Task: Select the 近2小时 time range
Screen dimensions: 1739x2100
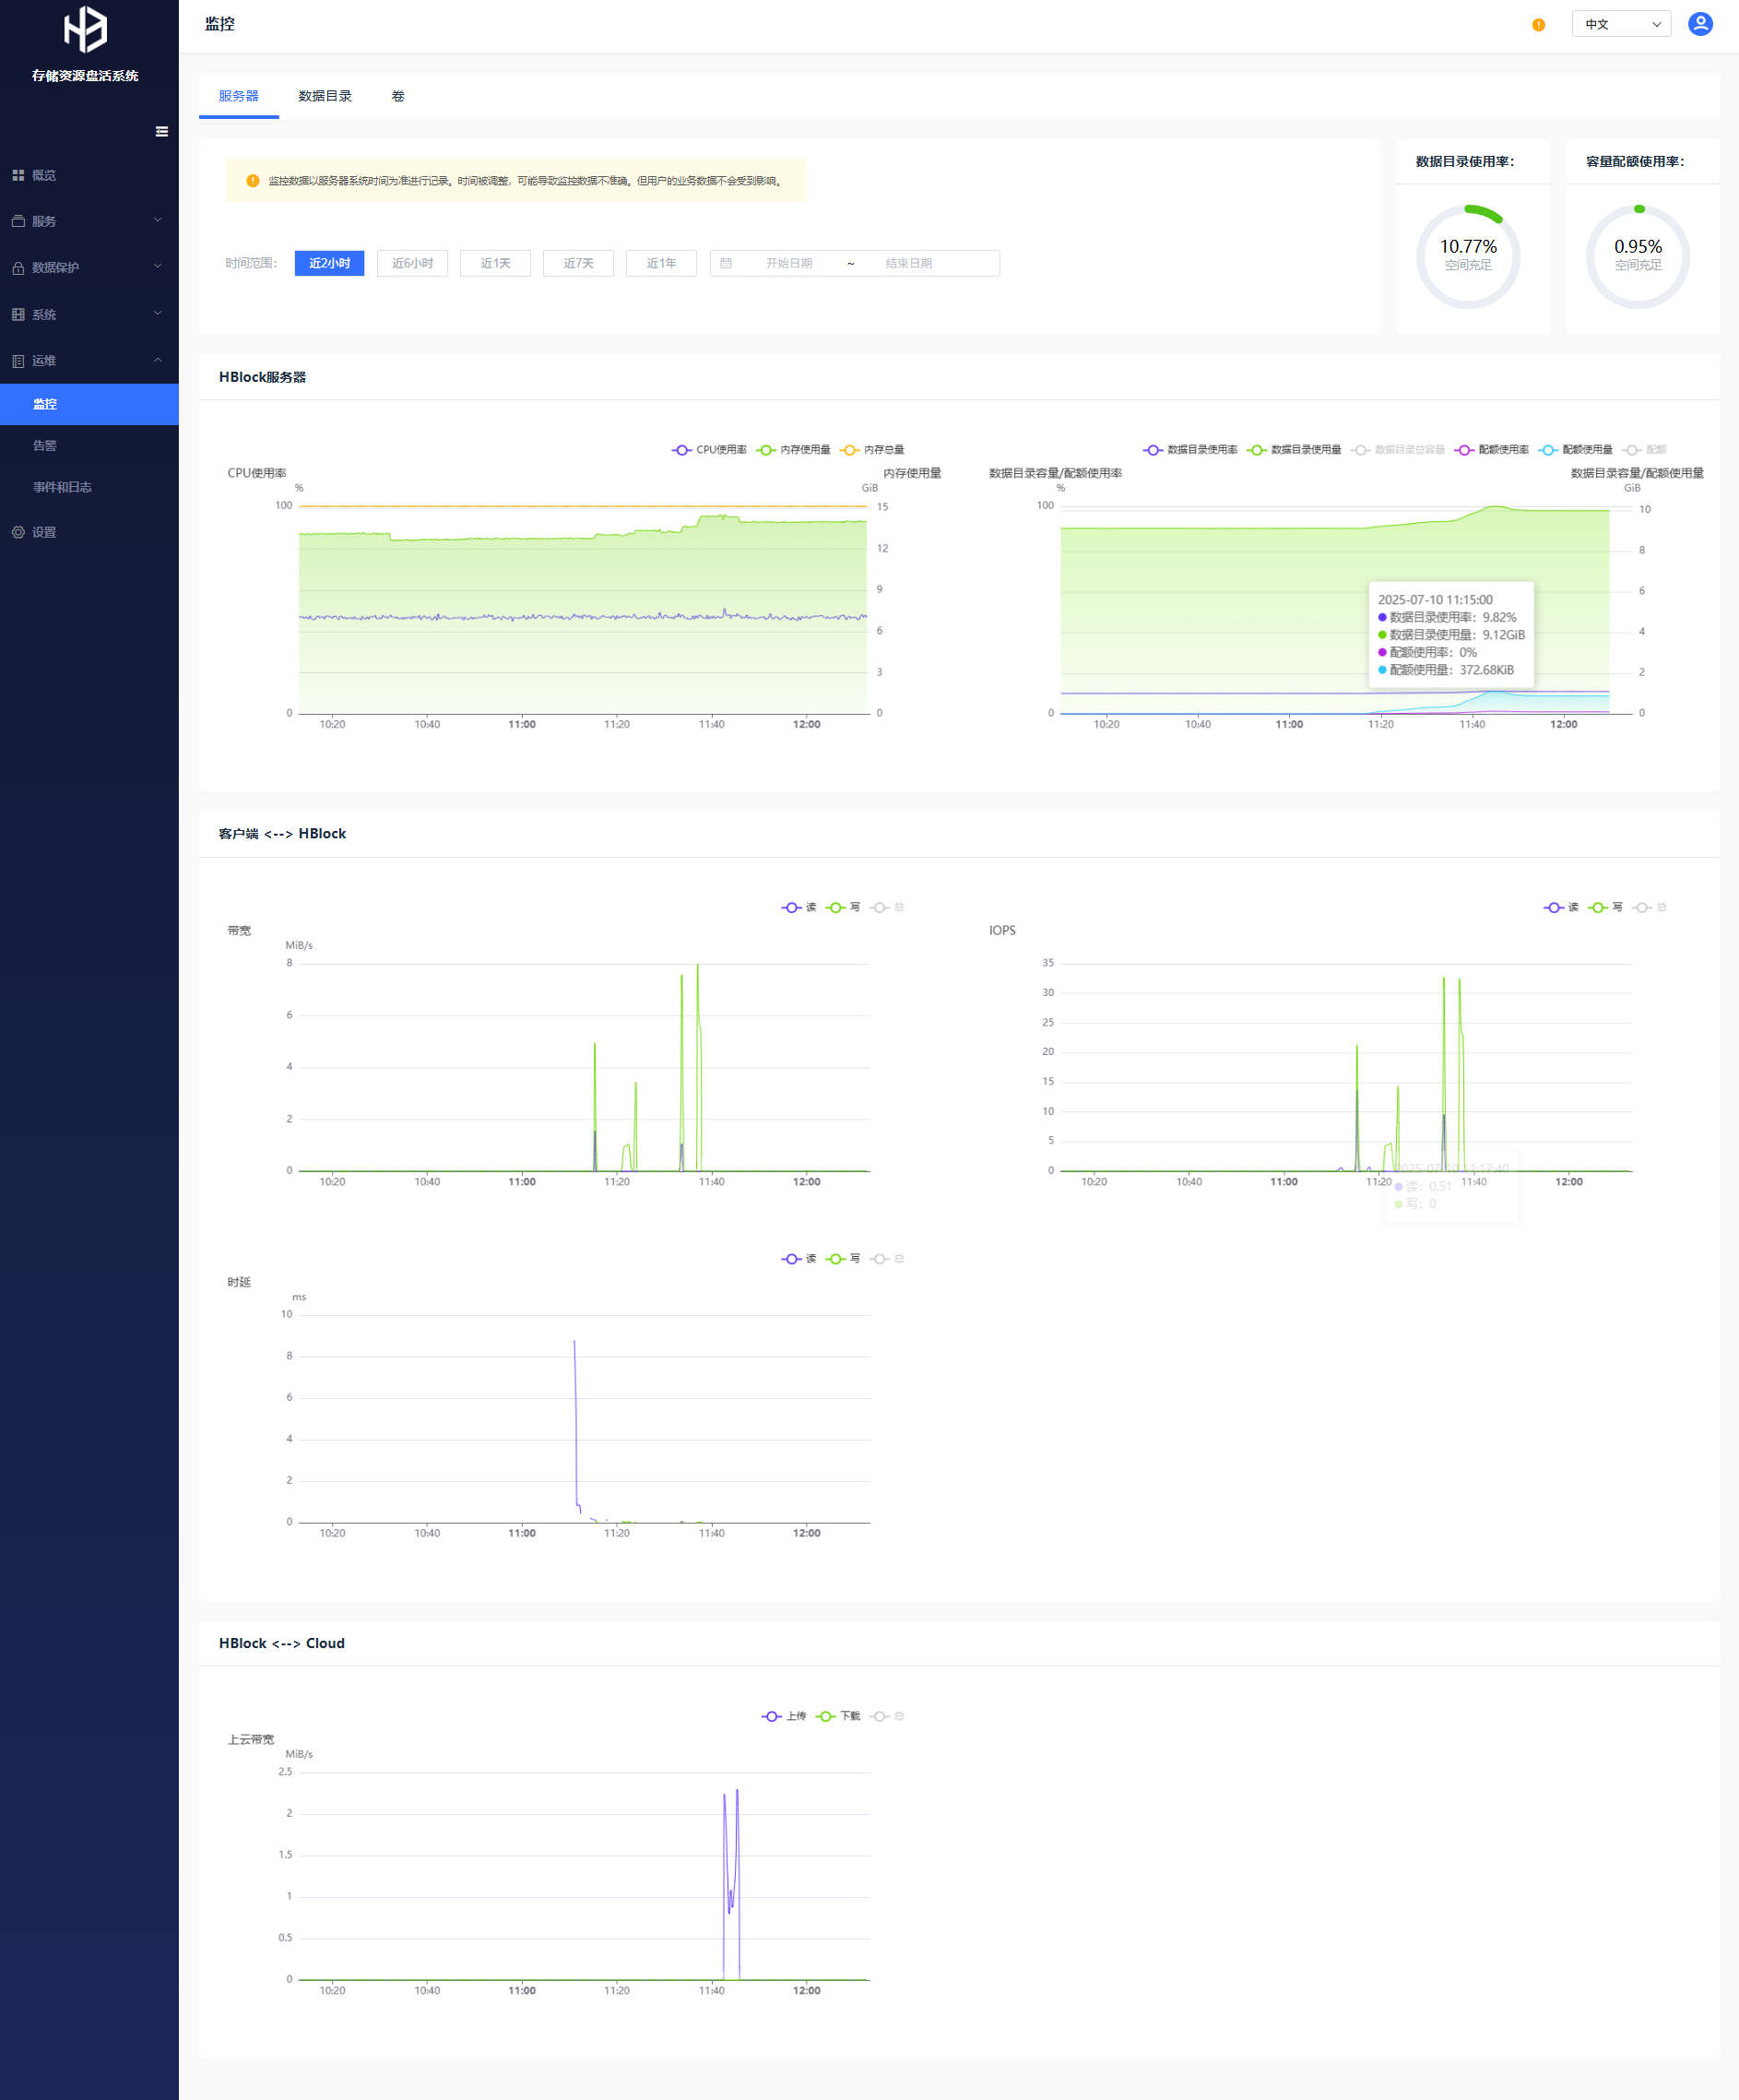Action: click(329, 263)
